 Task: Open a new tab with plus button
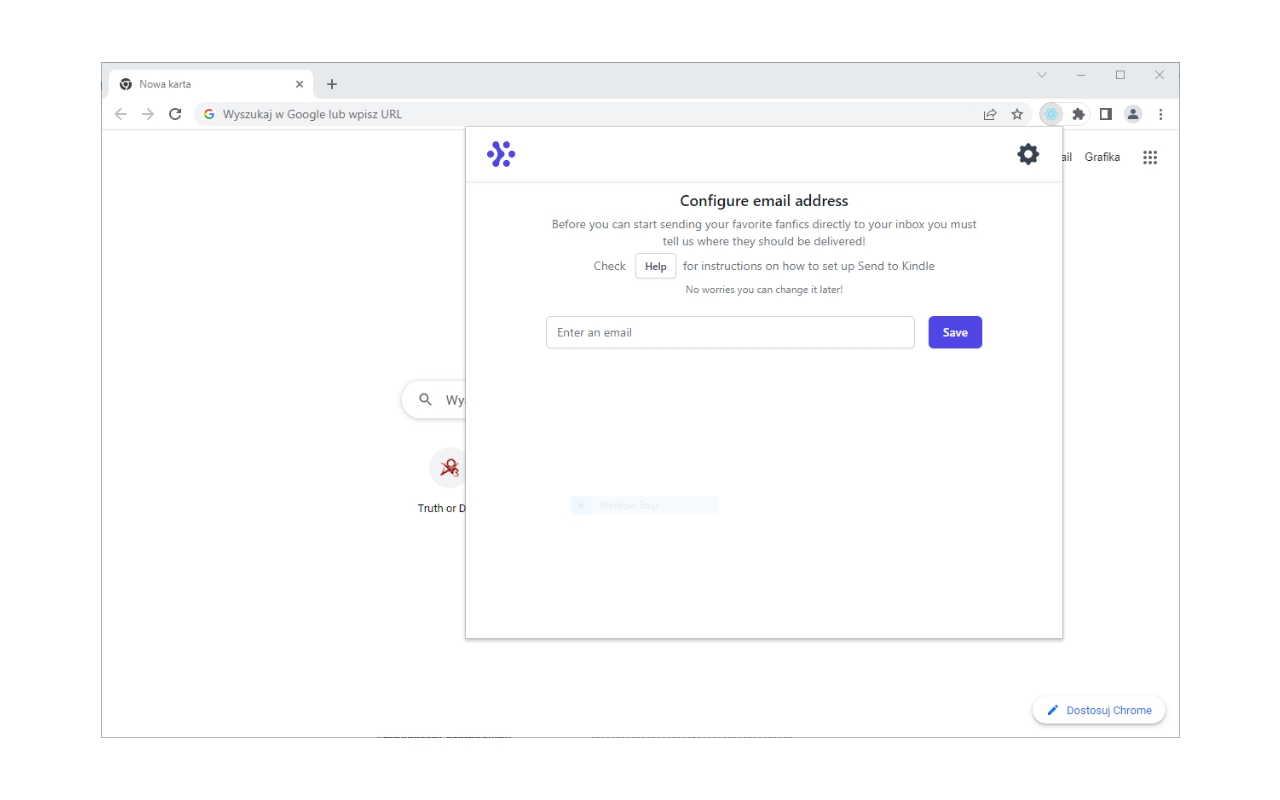(x=332, y=84)
